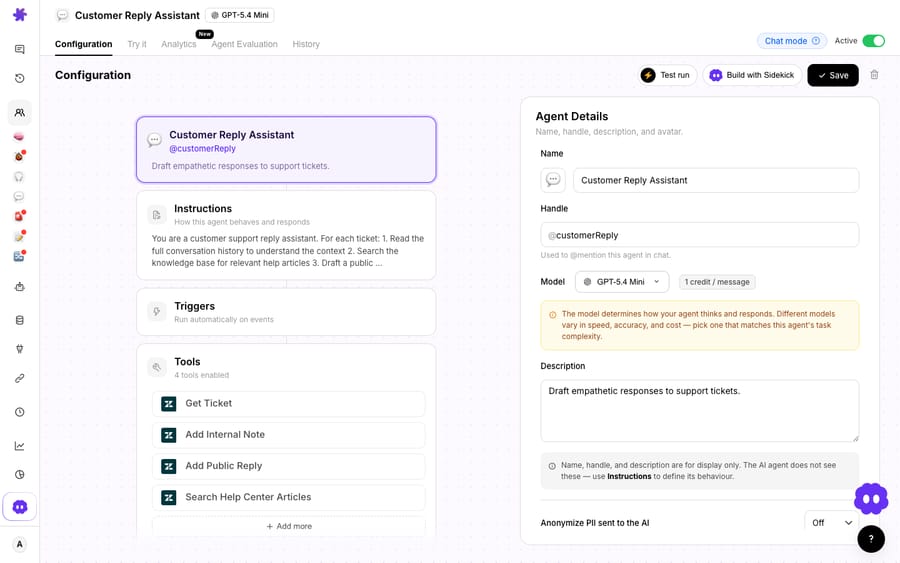Open the account avatar A in the sidebar
The width and height of the screenshot is (900, 563).
(20, 544)
